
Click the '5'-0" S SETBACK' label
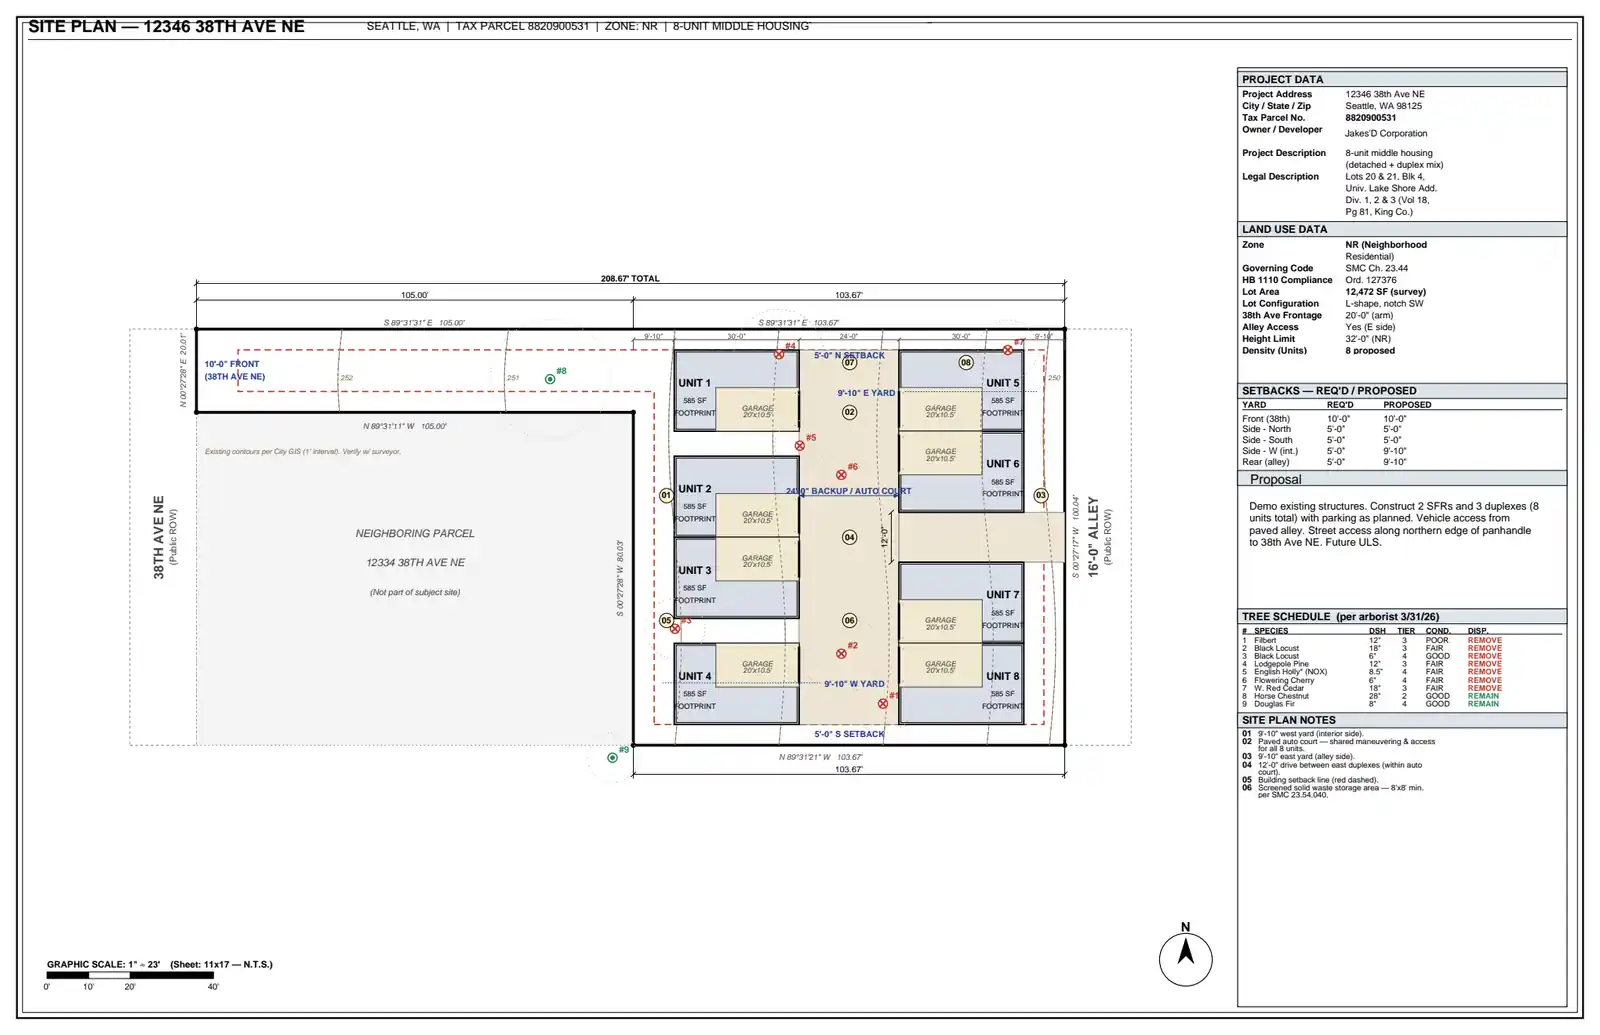pyautogui.click(x=849, y=734)
